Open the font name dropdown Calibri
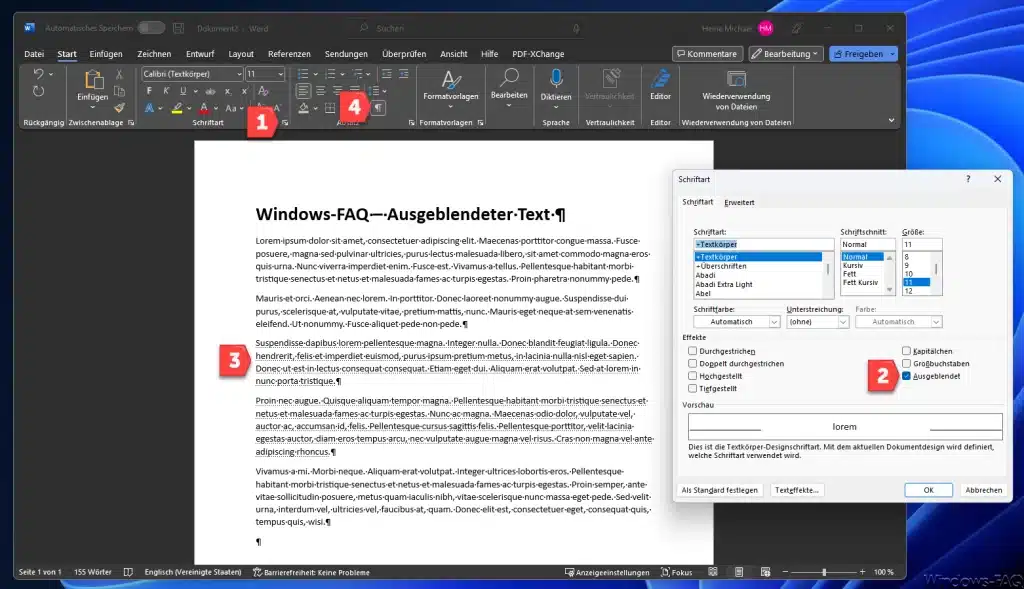Image resolution: width=1024 pixels, height=589 pixels. (x=239, y=74)
